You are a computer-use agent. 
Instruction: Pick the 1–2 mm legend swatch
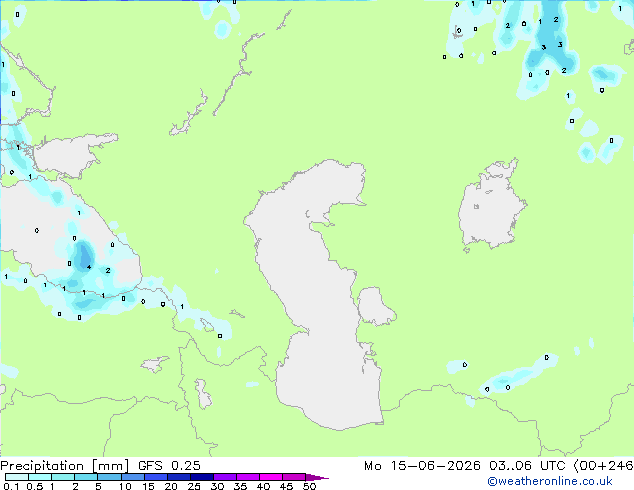pos(63,477)
